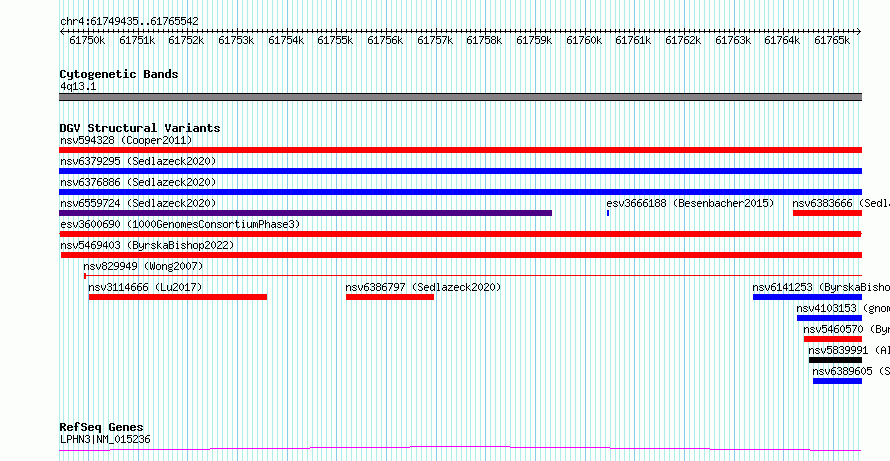Click the nsv6379295 blue variant bar

460,171
